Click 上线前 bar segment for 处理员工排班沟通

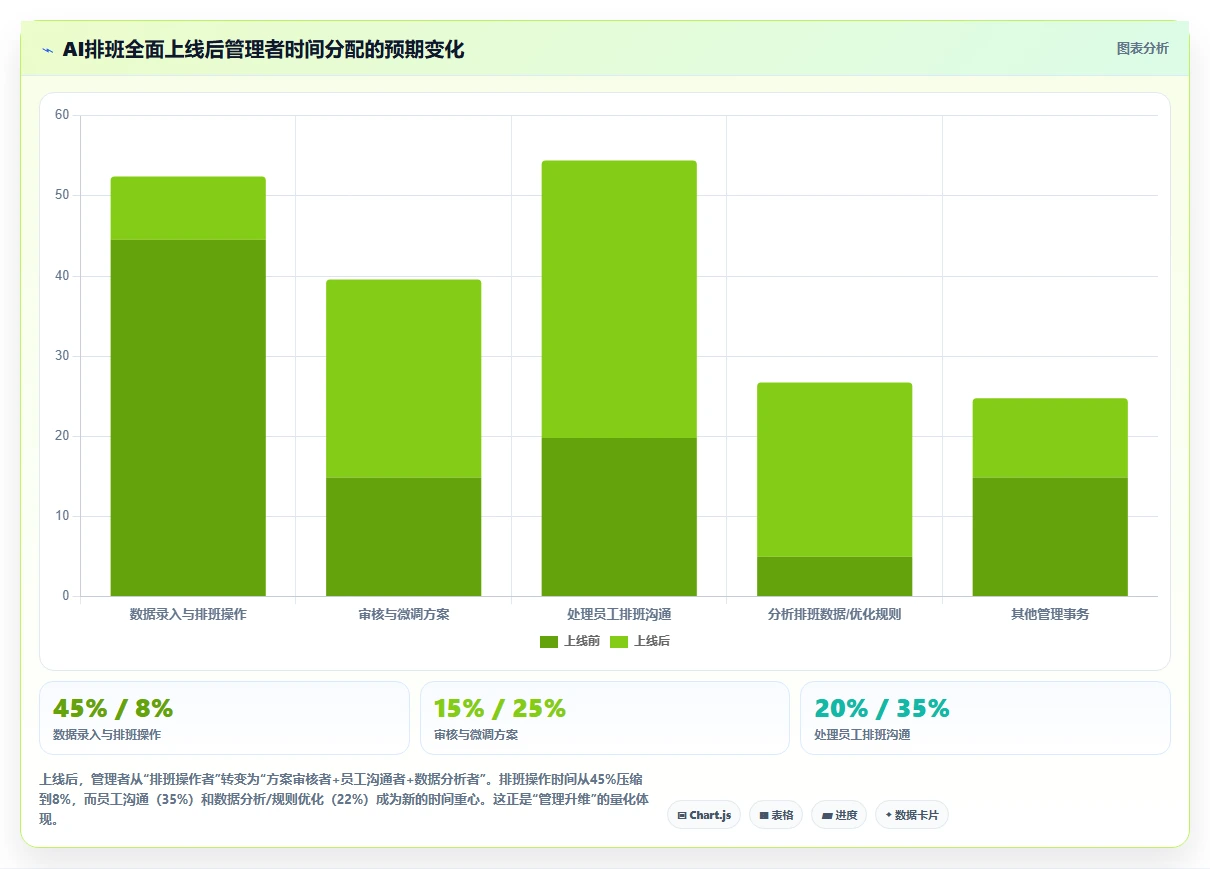[619, 517]
